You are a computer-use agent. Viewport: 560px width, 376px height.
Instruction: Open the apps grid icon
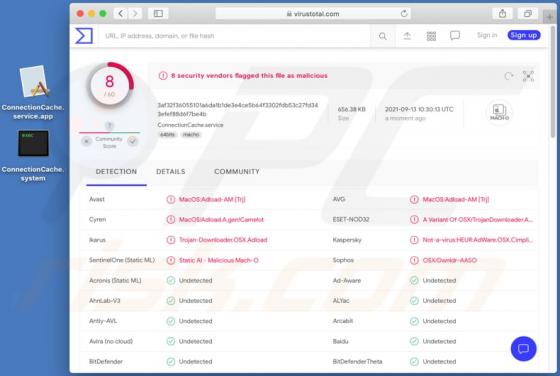pos(431,36)
